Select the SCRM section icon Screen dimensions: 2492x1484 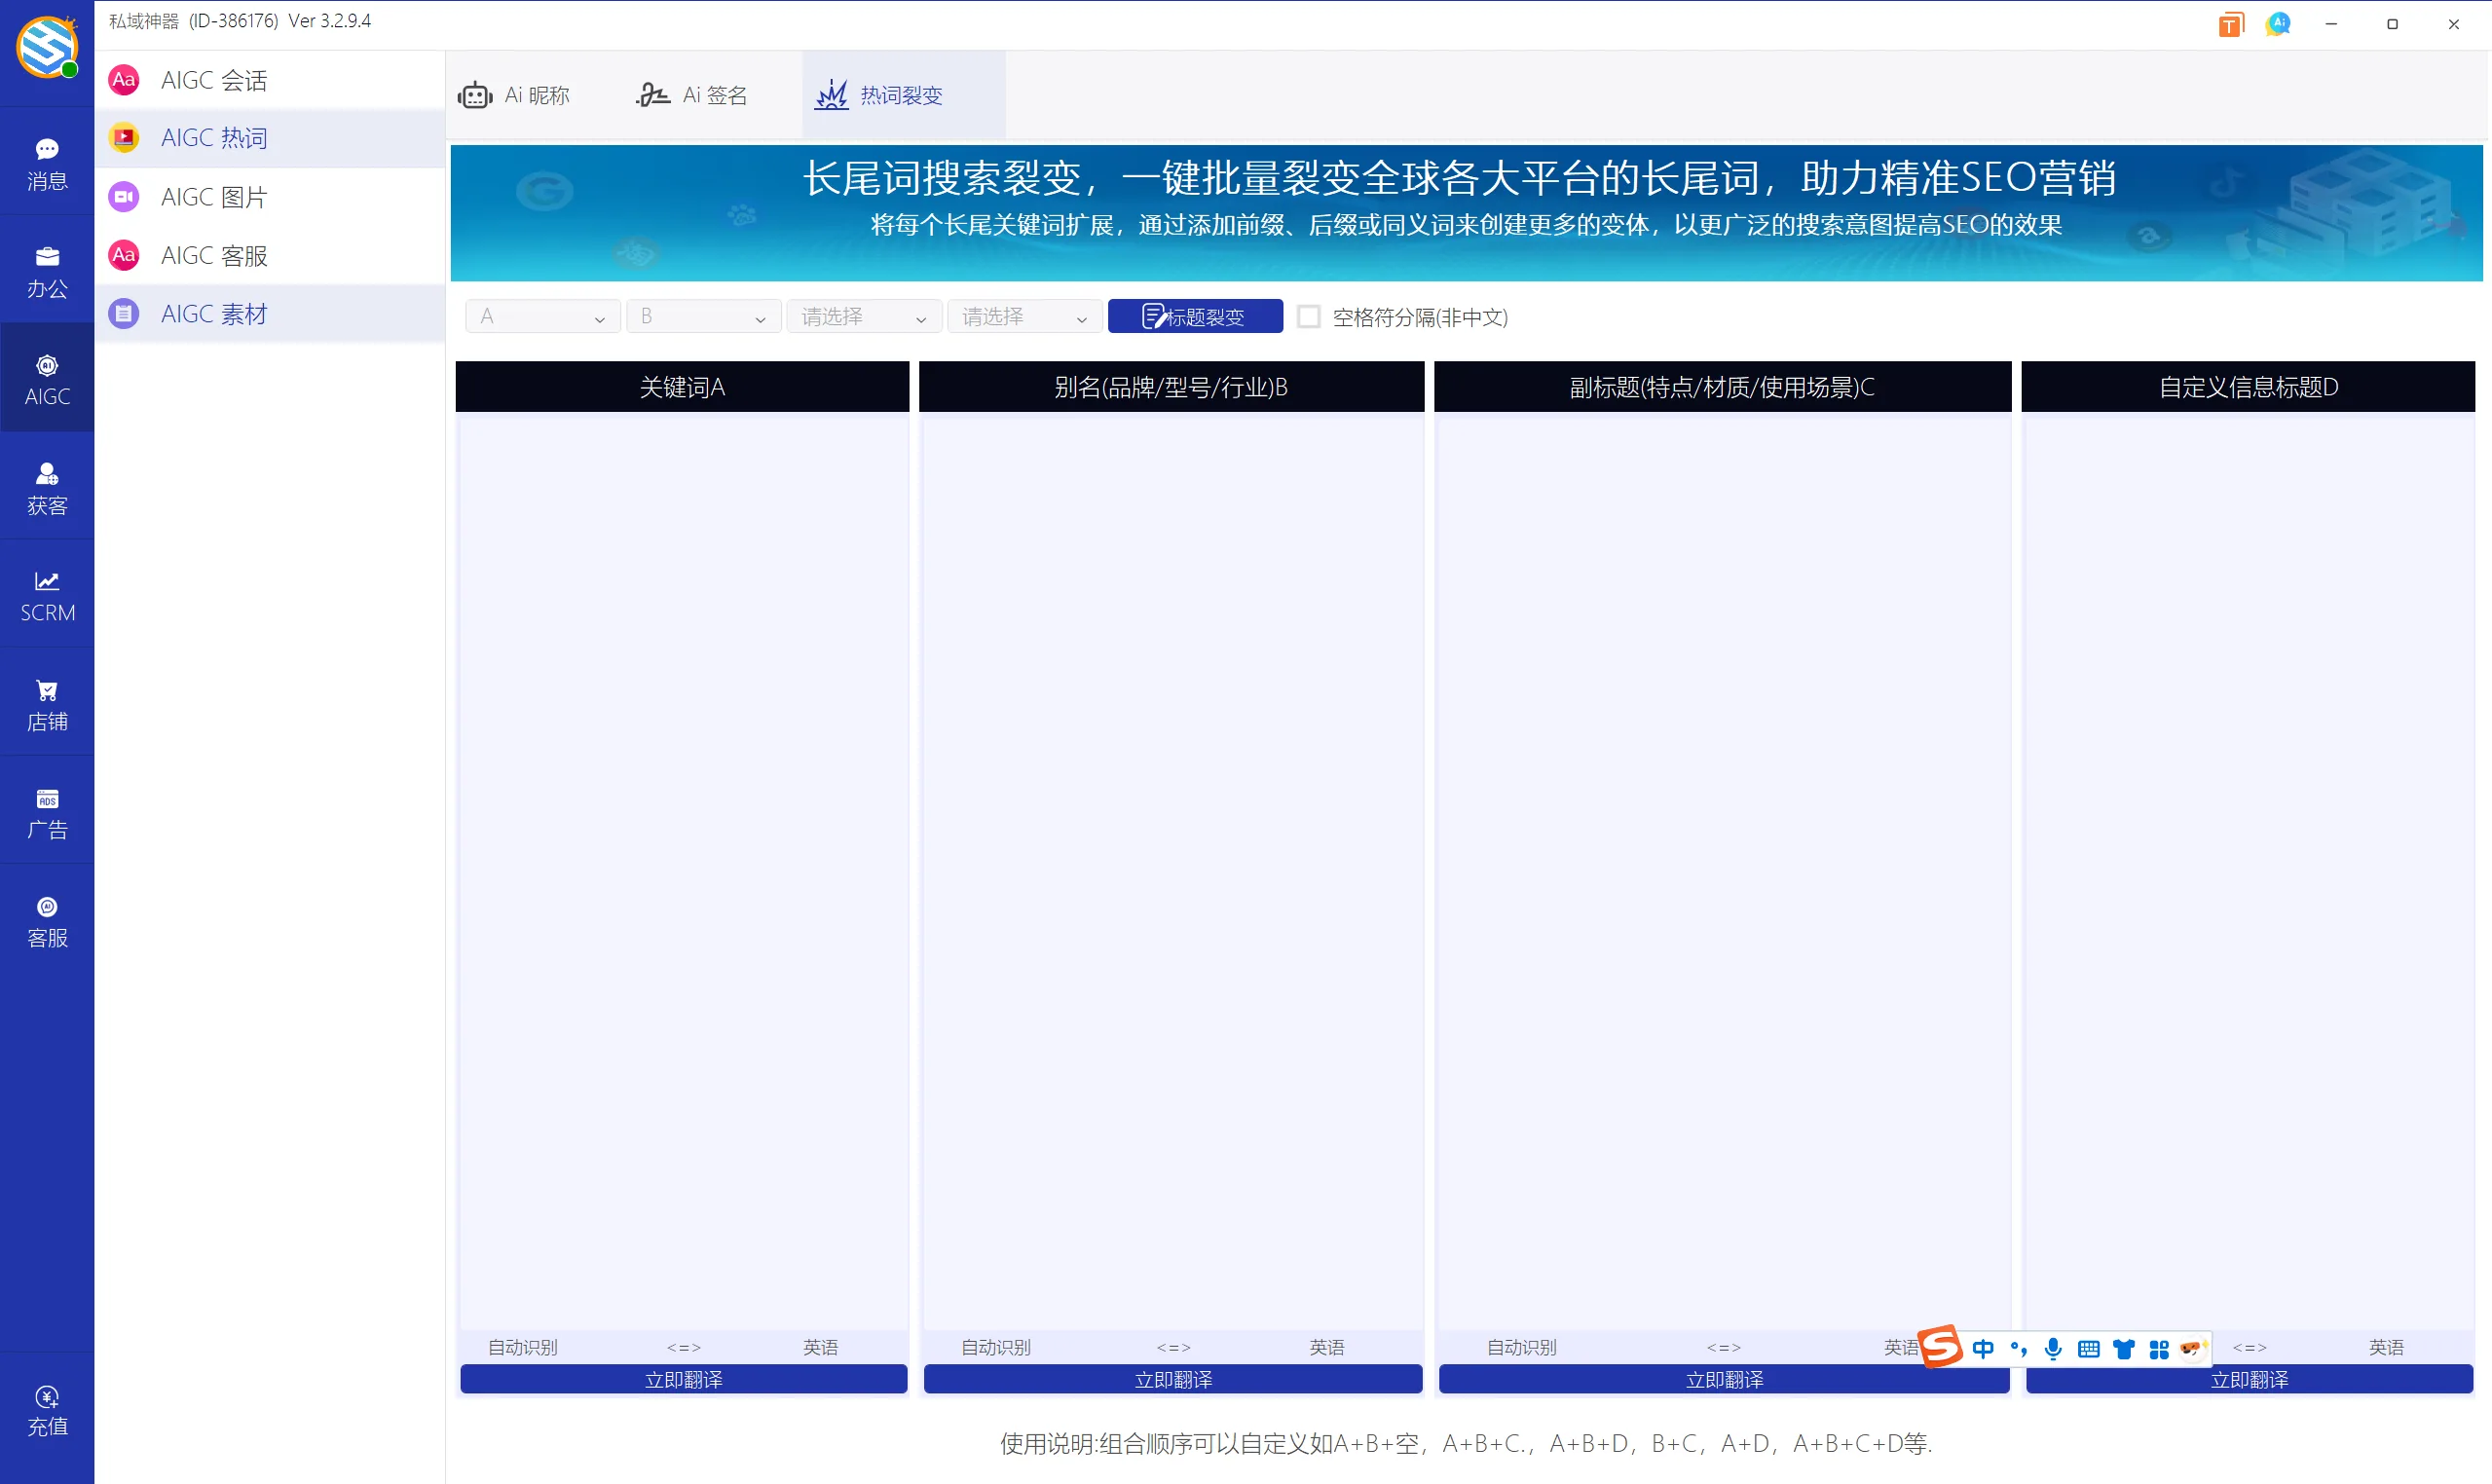(46, 594)
